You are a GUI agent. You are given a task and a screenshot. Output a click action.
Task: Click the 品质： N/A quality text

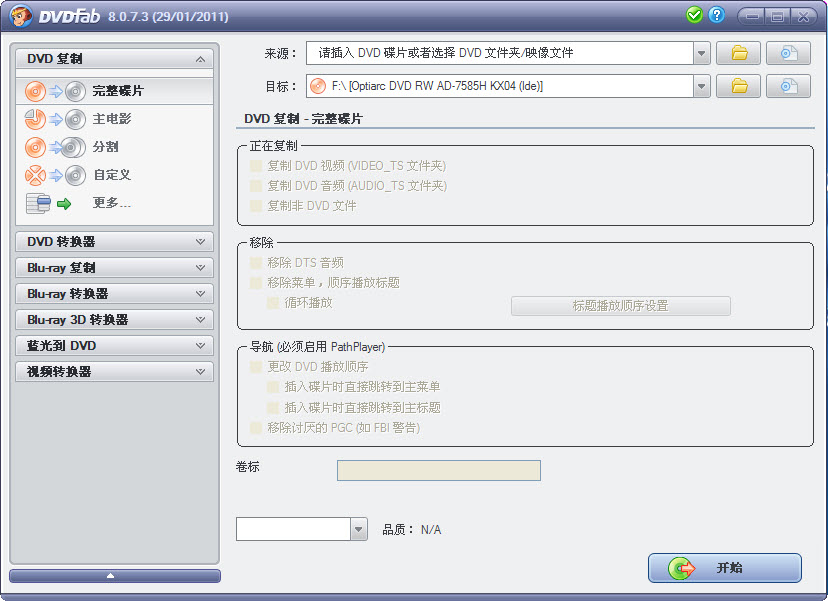pyautogui.click(x=411, y=530)
